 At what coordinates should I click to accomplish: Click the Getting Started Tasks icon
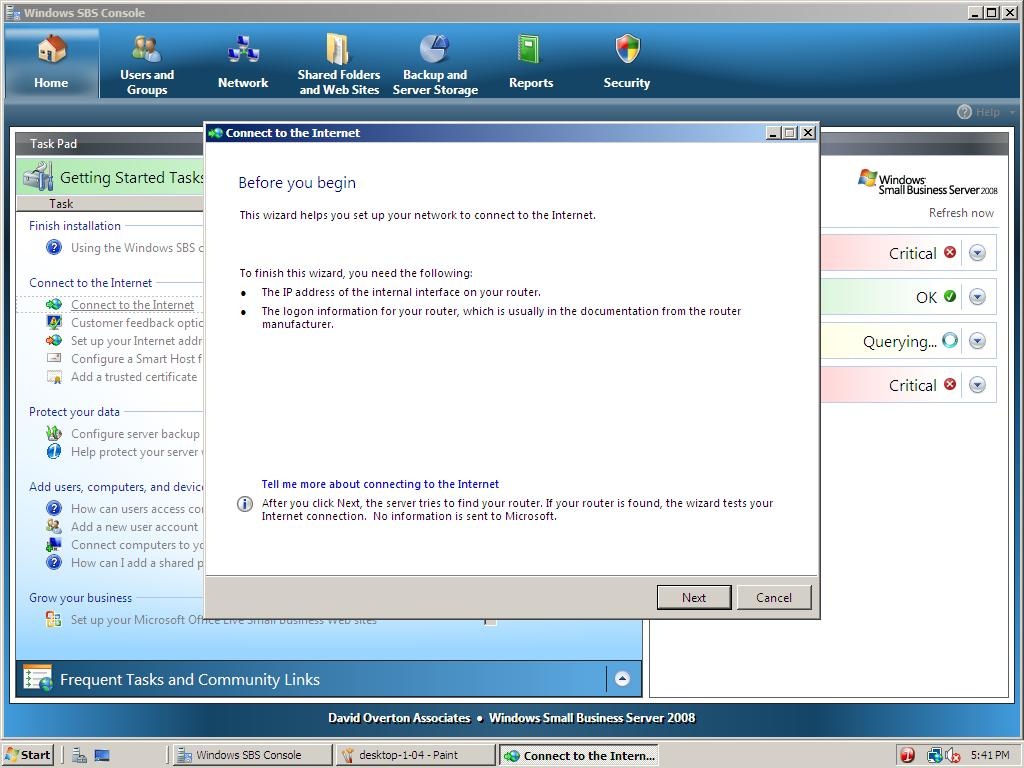[x=37, y=177]
